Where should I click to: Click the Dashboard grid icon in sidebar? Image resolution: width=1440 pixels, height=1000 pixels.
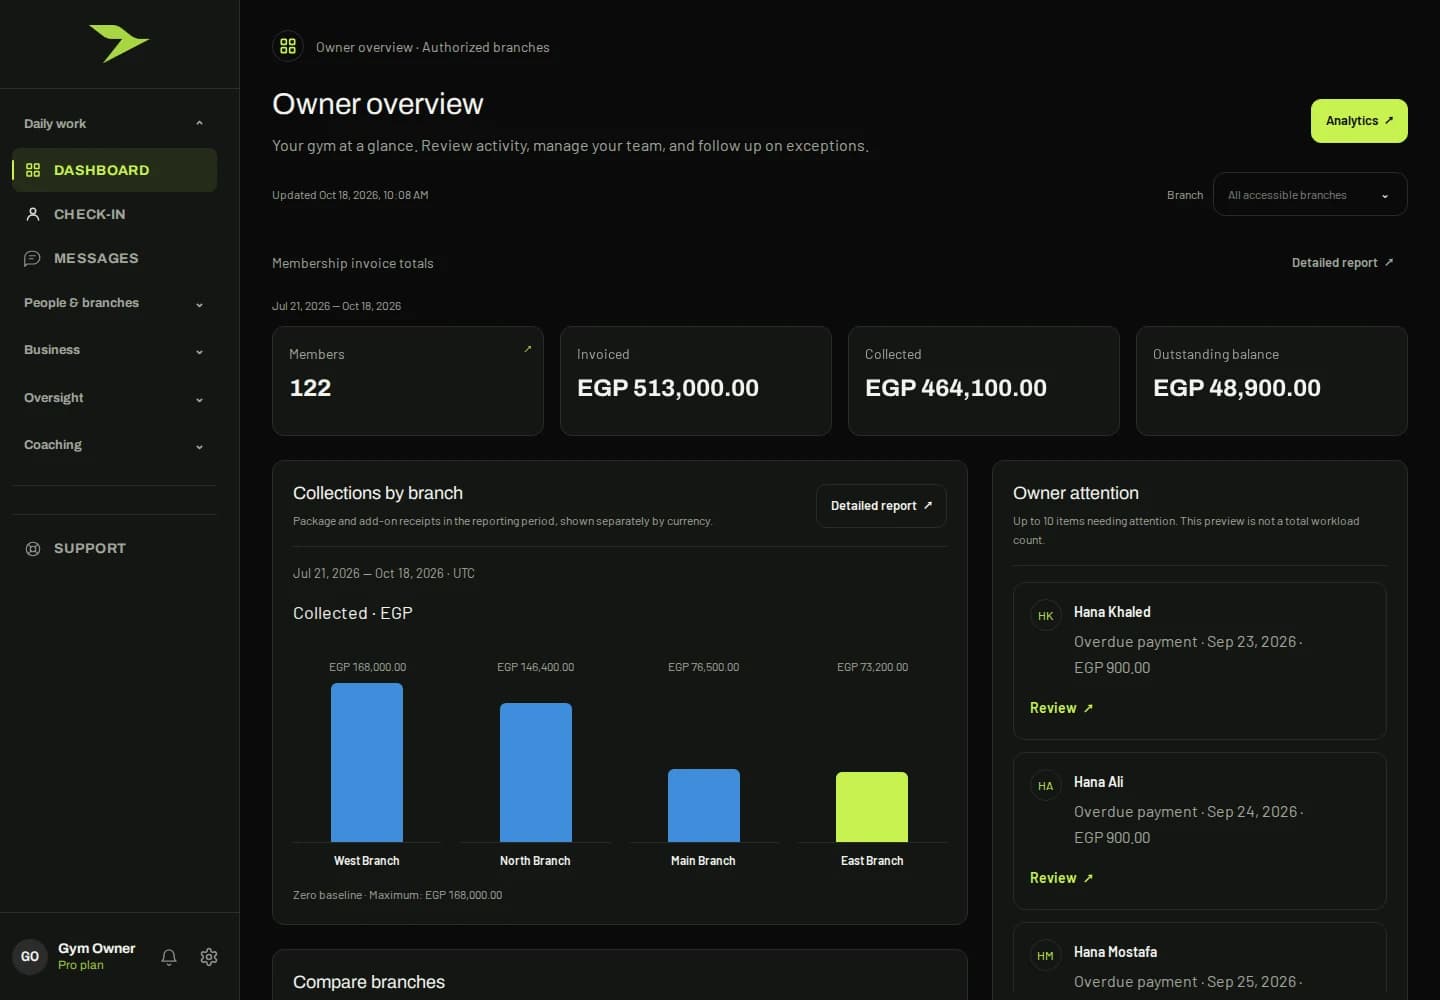click(x=33, y=170)
